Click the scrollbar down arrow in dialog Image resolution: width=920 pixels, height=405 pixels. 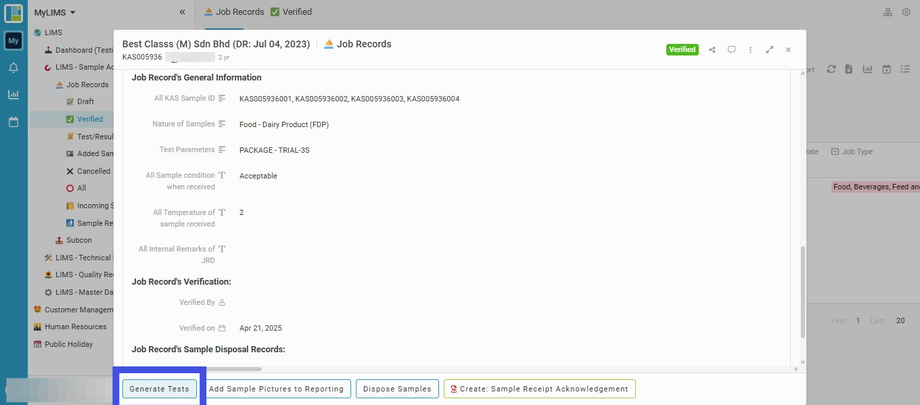pyautogui.click(x=803, y=362)
